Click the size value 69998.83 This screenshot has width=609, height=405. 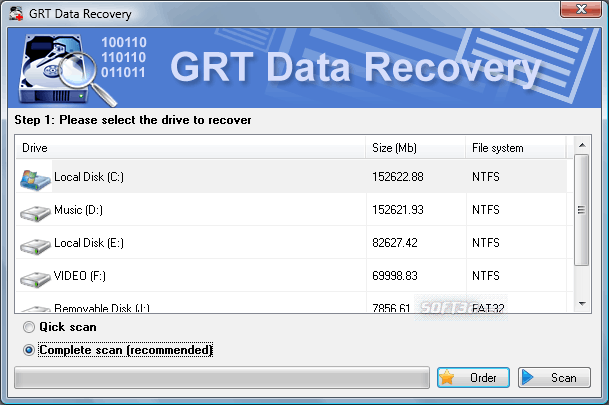click(x=395, y=276)
